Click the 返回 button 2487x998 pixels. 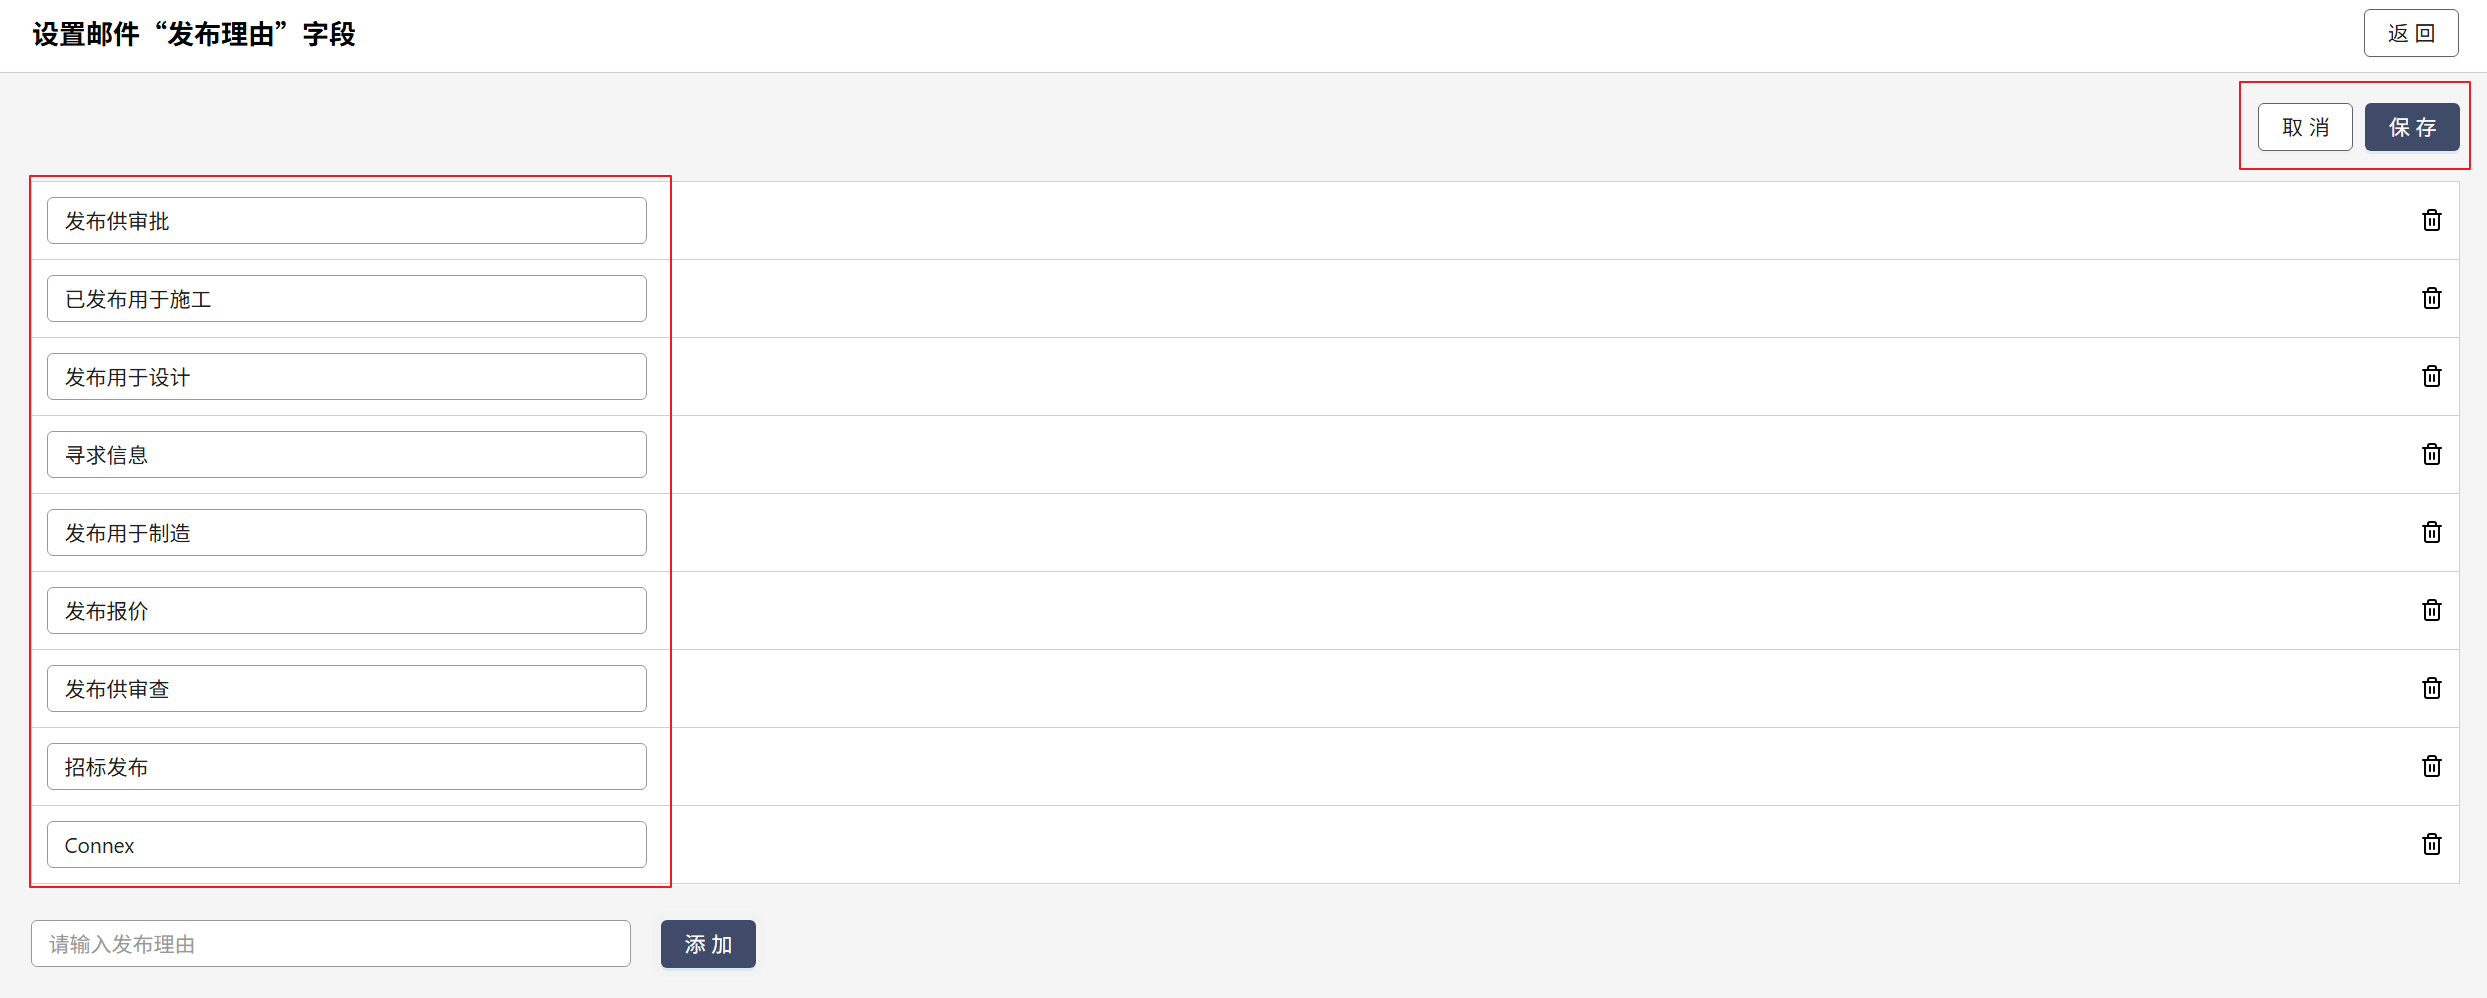coord(2410,34)
